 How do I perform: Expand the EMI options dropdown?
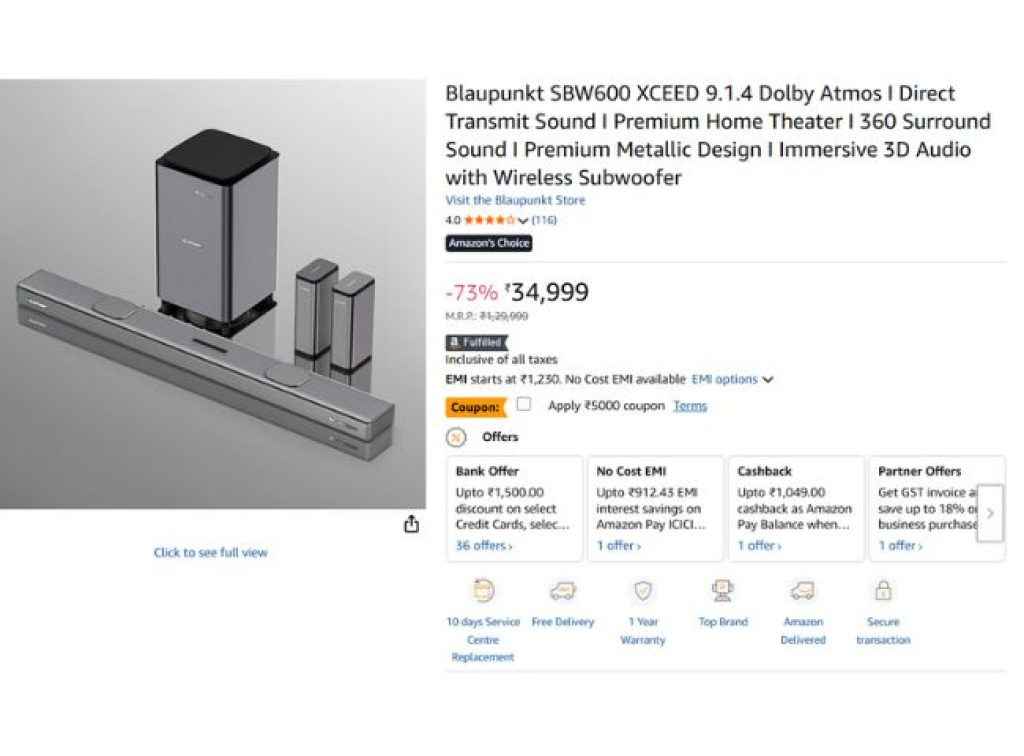coord(732,380)
